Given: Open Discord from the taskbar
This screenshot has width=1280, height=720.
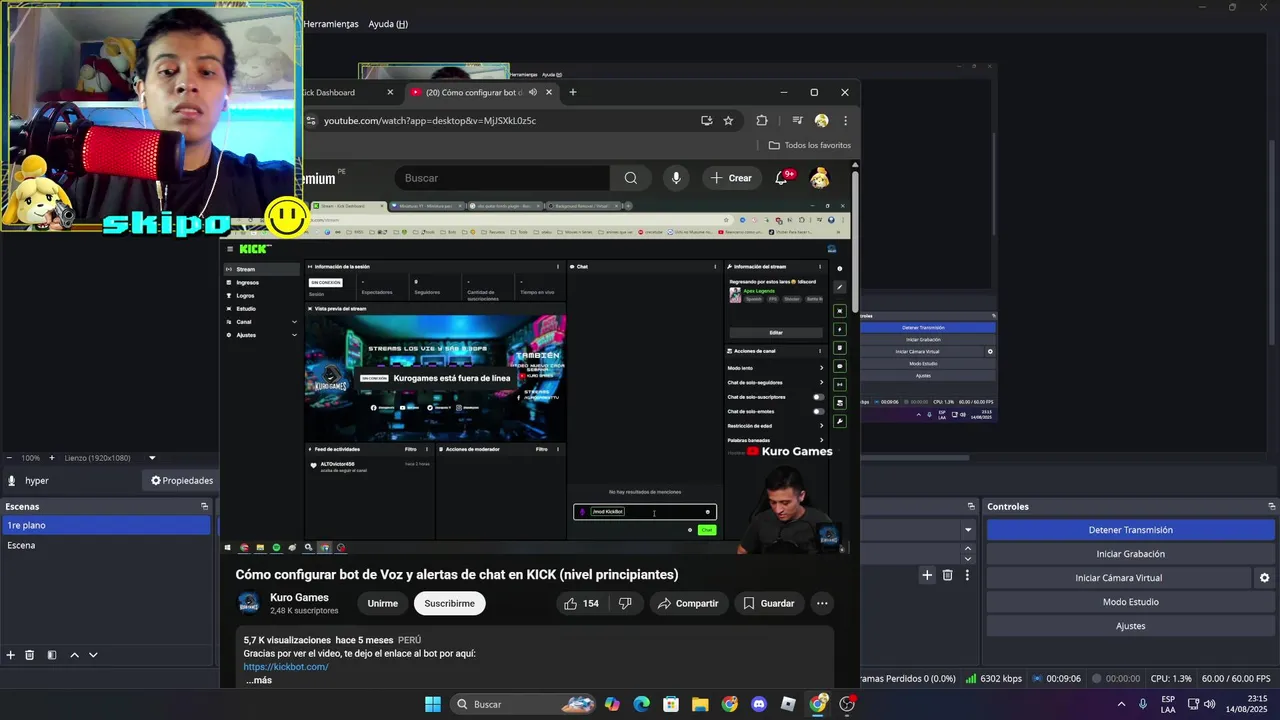Looking at the screenshot, I should point(758,704).
